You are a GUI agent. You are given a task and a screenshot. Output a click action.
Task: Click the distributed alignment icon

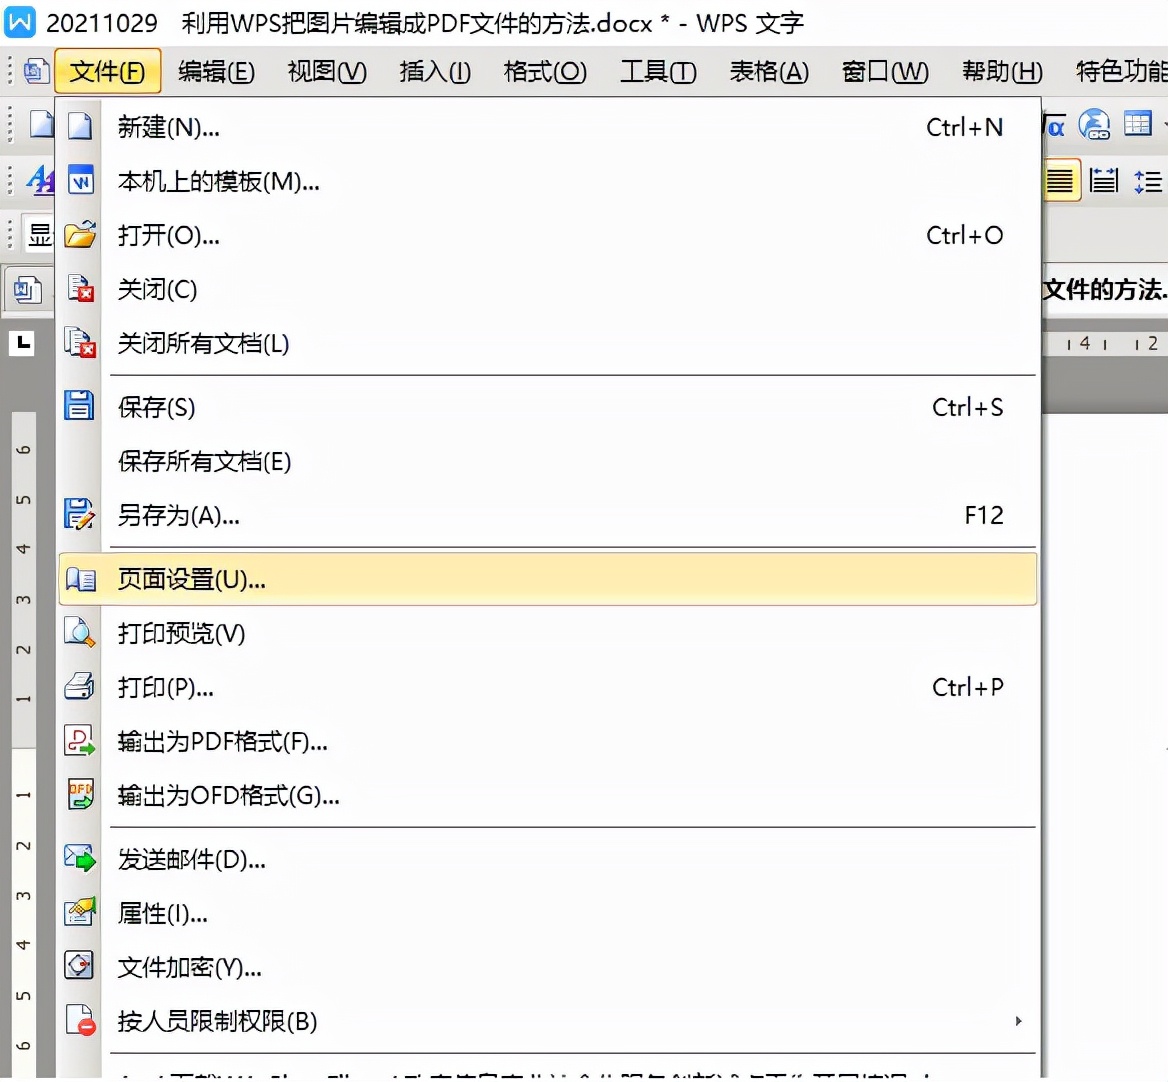pos(1103,180)
